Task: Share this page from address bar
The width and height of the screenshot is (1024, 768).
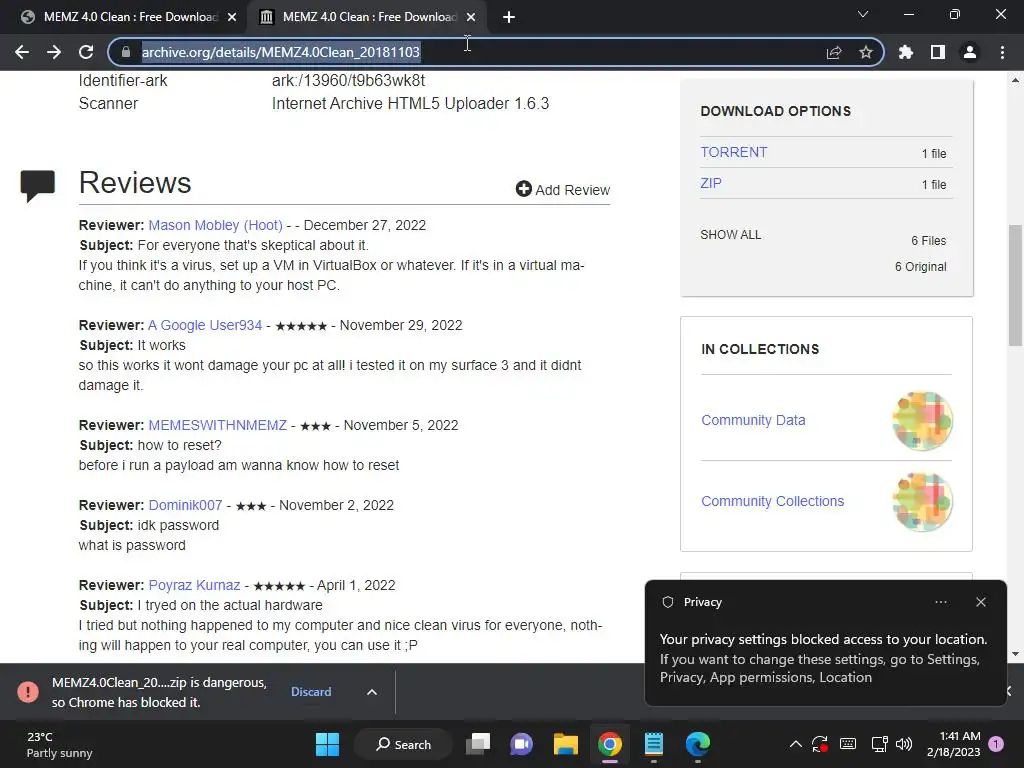Action: click(834, 52)
